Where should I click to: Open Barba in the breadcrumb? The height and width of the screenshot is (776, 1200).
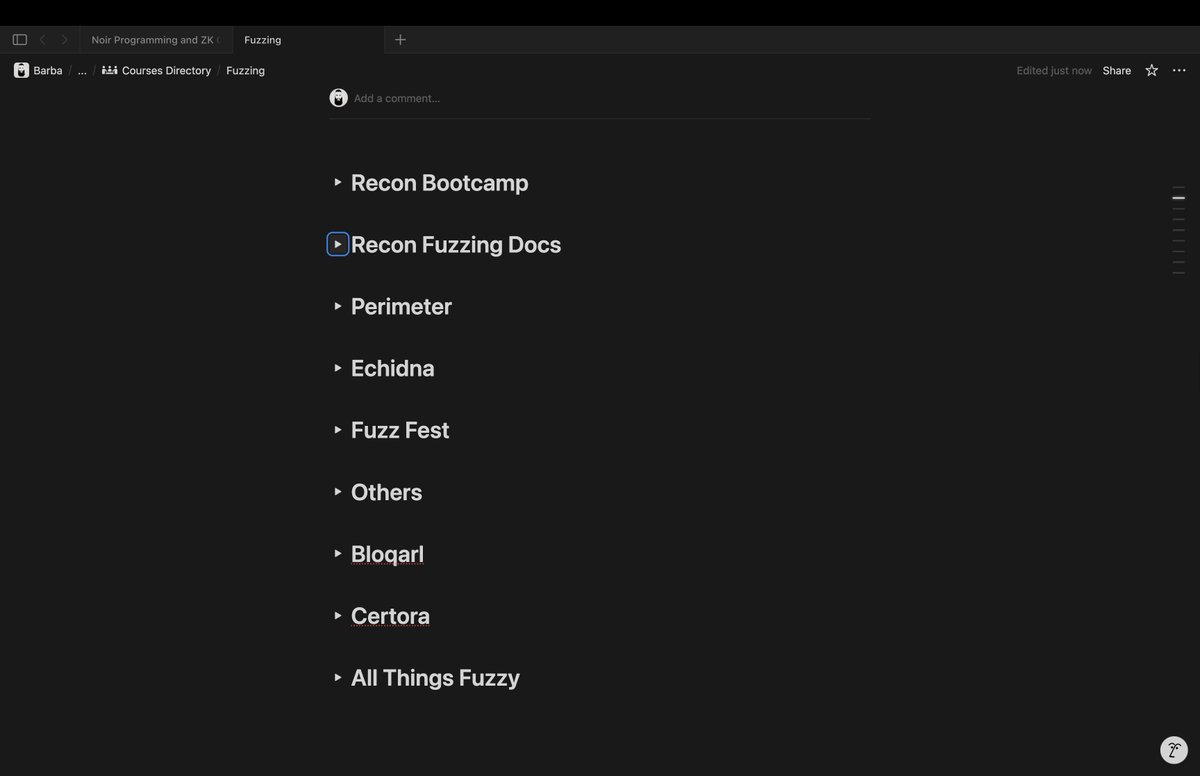tap(48, 70)
